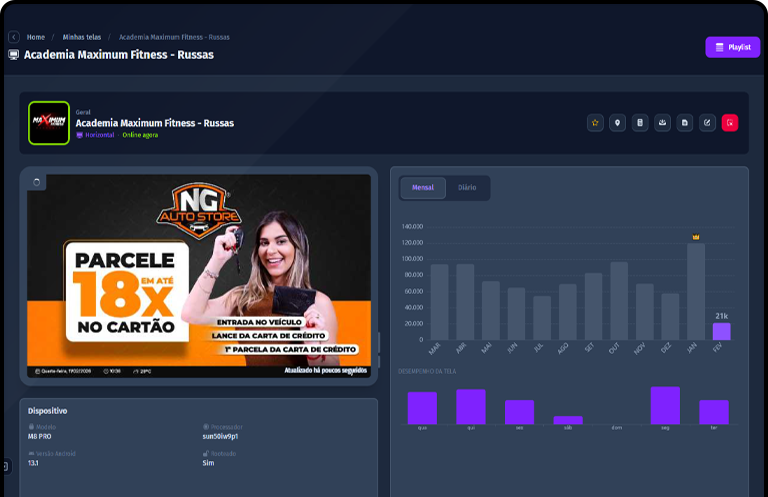Click the download tray icon

coord(663,123)
